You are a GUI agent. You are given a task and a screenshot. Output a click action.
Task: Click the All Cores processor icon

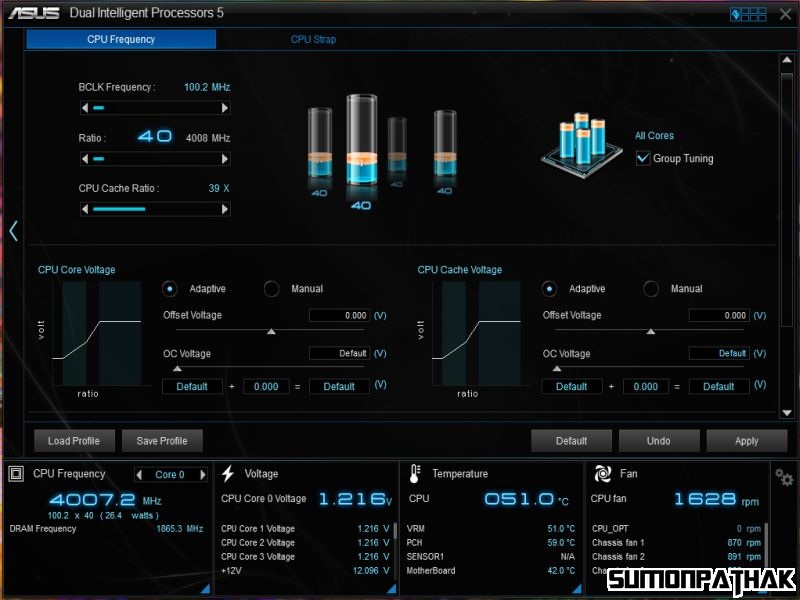(x=582, y=144)
